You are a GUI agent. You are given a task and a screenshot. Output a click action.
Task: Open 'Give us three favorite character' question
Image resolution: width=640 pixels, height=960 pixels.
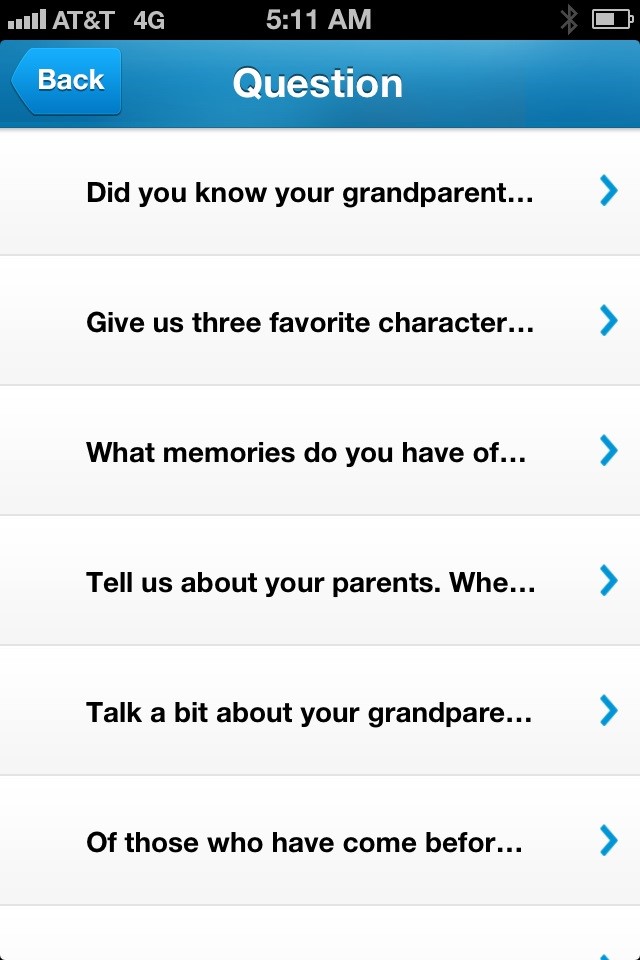tap(310, 322)
